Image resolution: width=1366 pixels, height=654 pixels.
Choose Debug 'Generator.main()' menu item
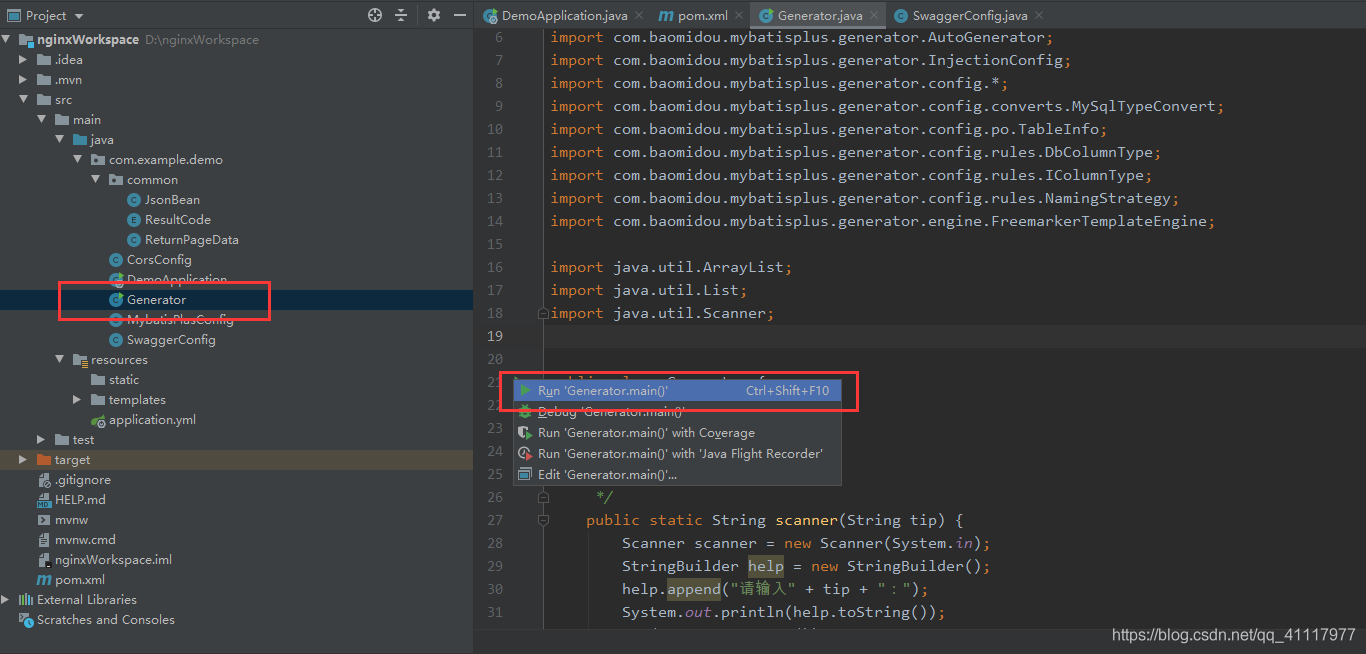[x=677, y=412]
